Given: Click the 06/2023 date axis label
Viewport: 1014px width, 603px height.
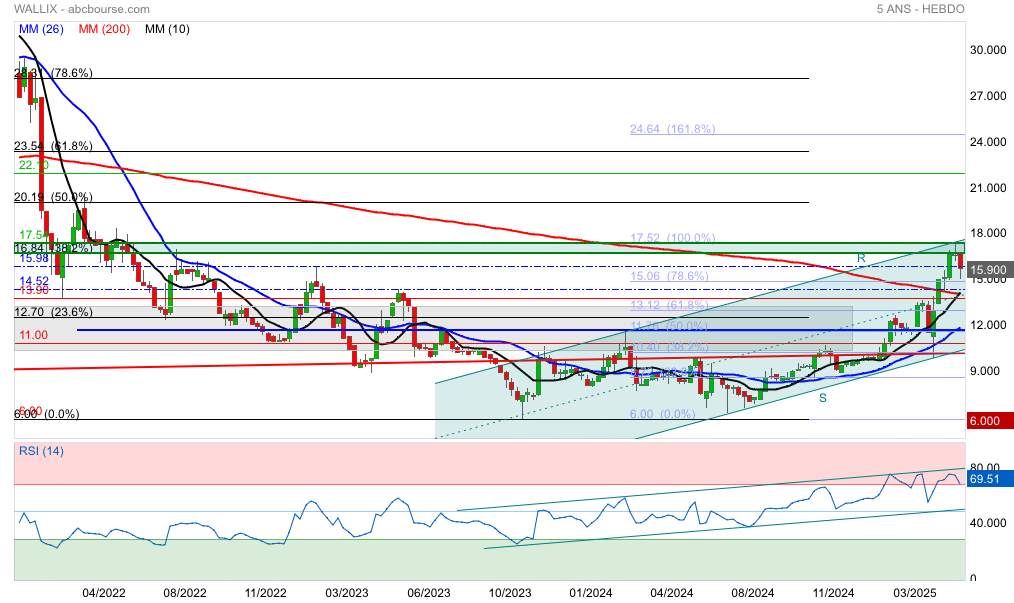Looking at the screenshot, I should [428, 593].
